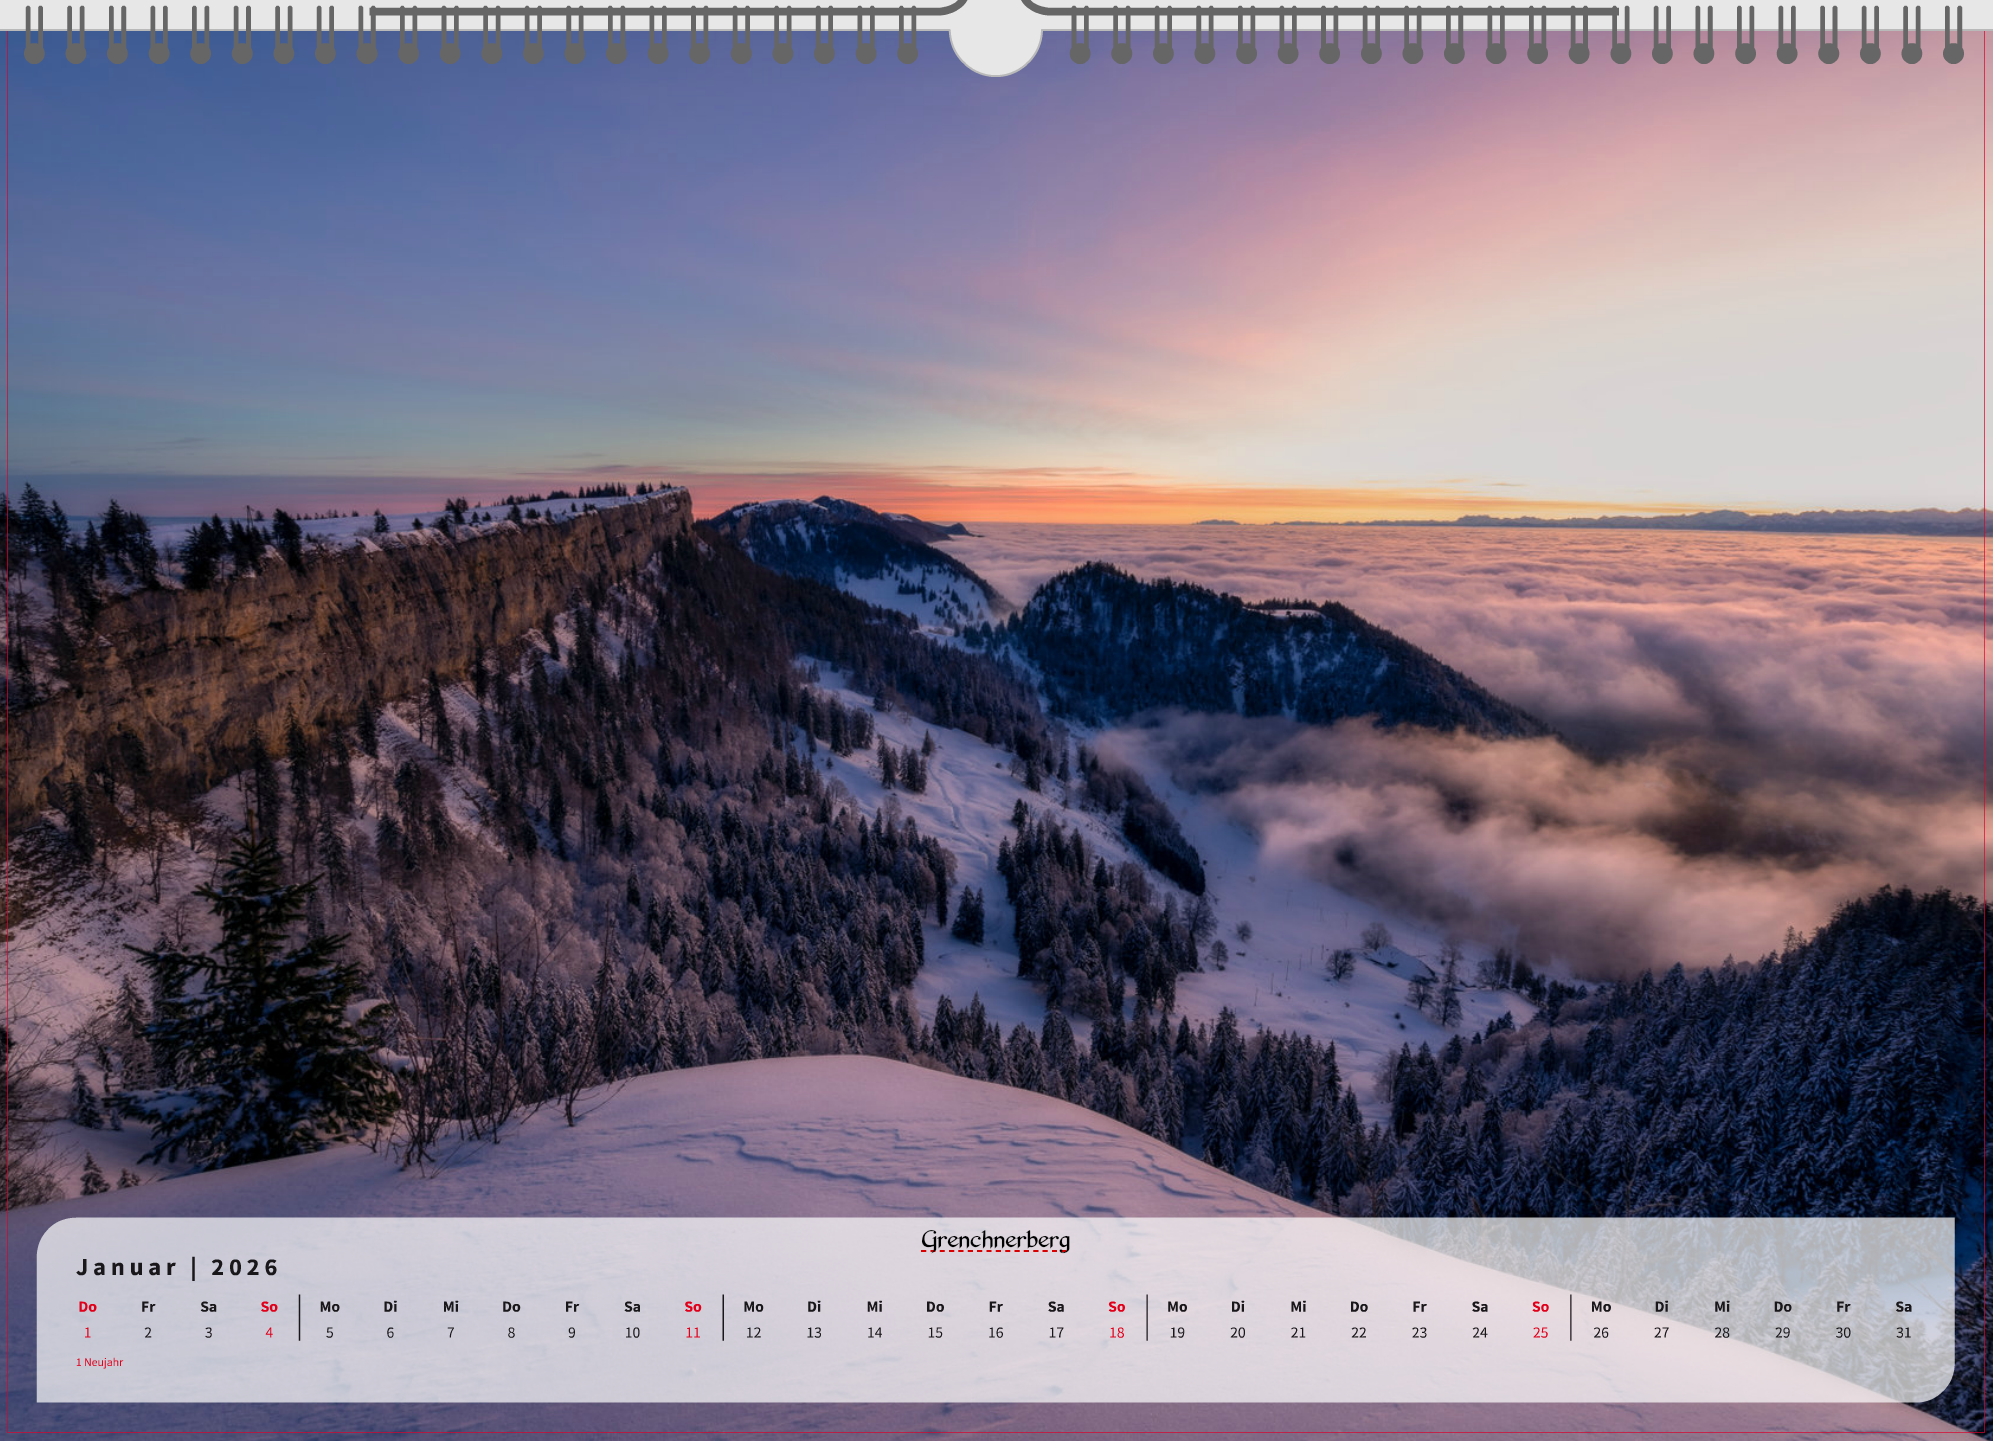Click the red Do label above date 1
Viewport: 1993px width, 1441px height.
[x=88, y=1307]
